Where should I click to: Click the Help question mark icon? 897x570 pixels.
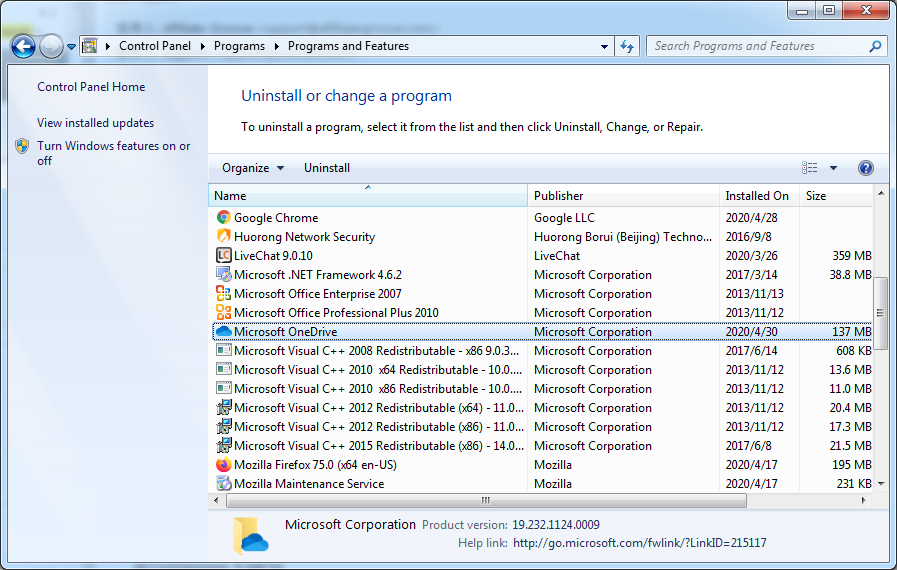click(x=866, y=168)
